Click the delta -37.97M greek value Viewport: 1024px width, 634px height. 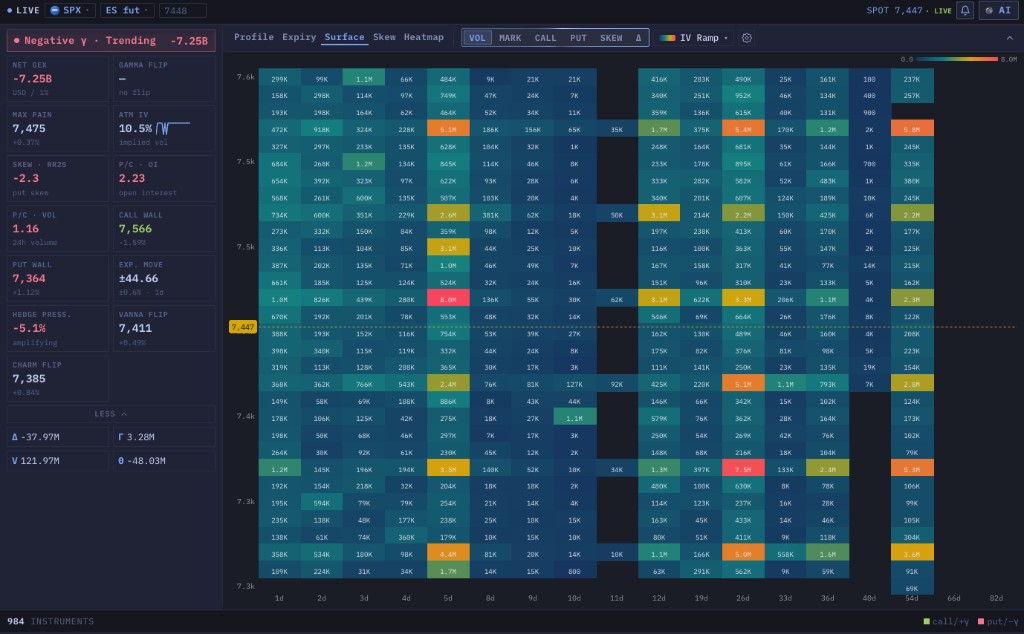(x=58, y=437)
